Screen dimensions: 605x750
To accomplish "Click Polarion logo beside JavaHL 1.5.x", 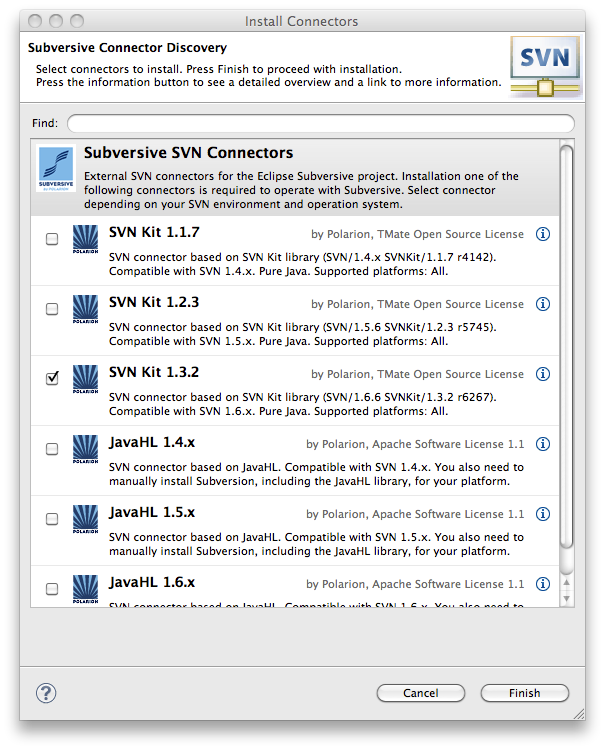I will 85,519.
